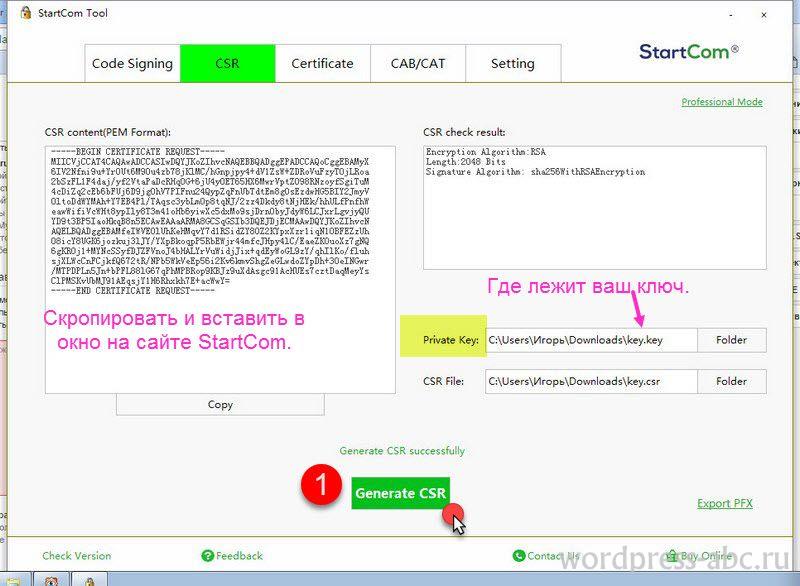Open the Certificate tab
Screen dimensions: 800x586
322,64
